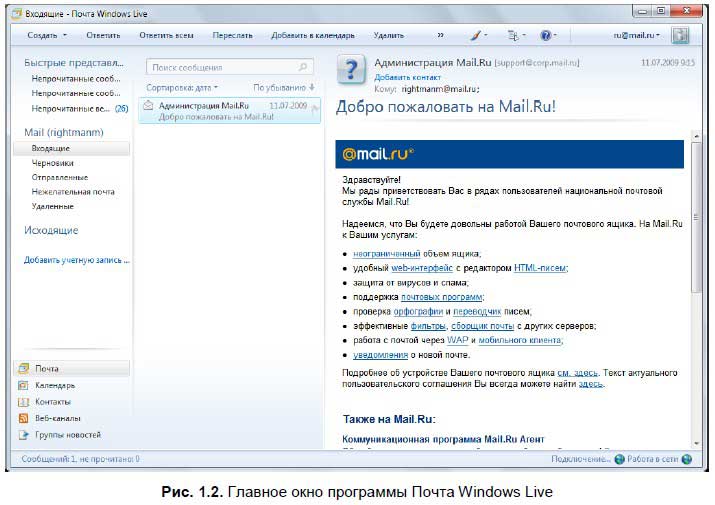This screenshot has width=715, height=505.
Task: Open Веб-каналы RSS feeds
Action: coord(57,418)
